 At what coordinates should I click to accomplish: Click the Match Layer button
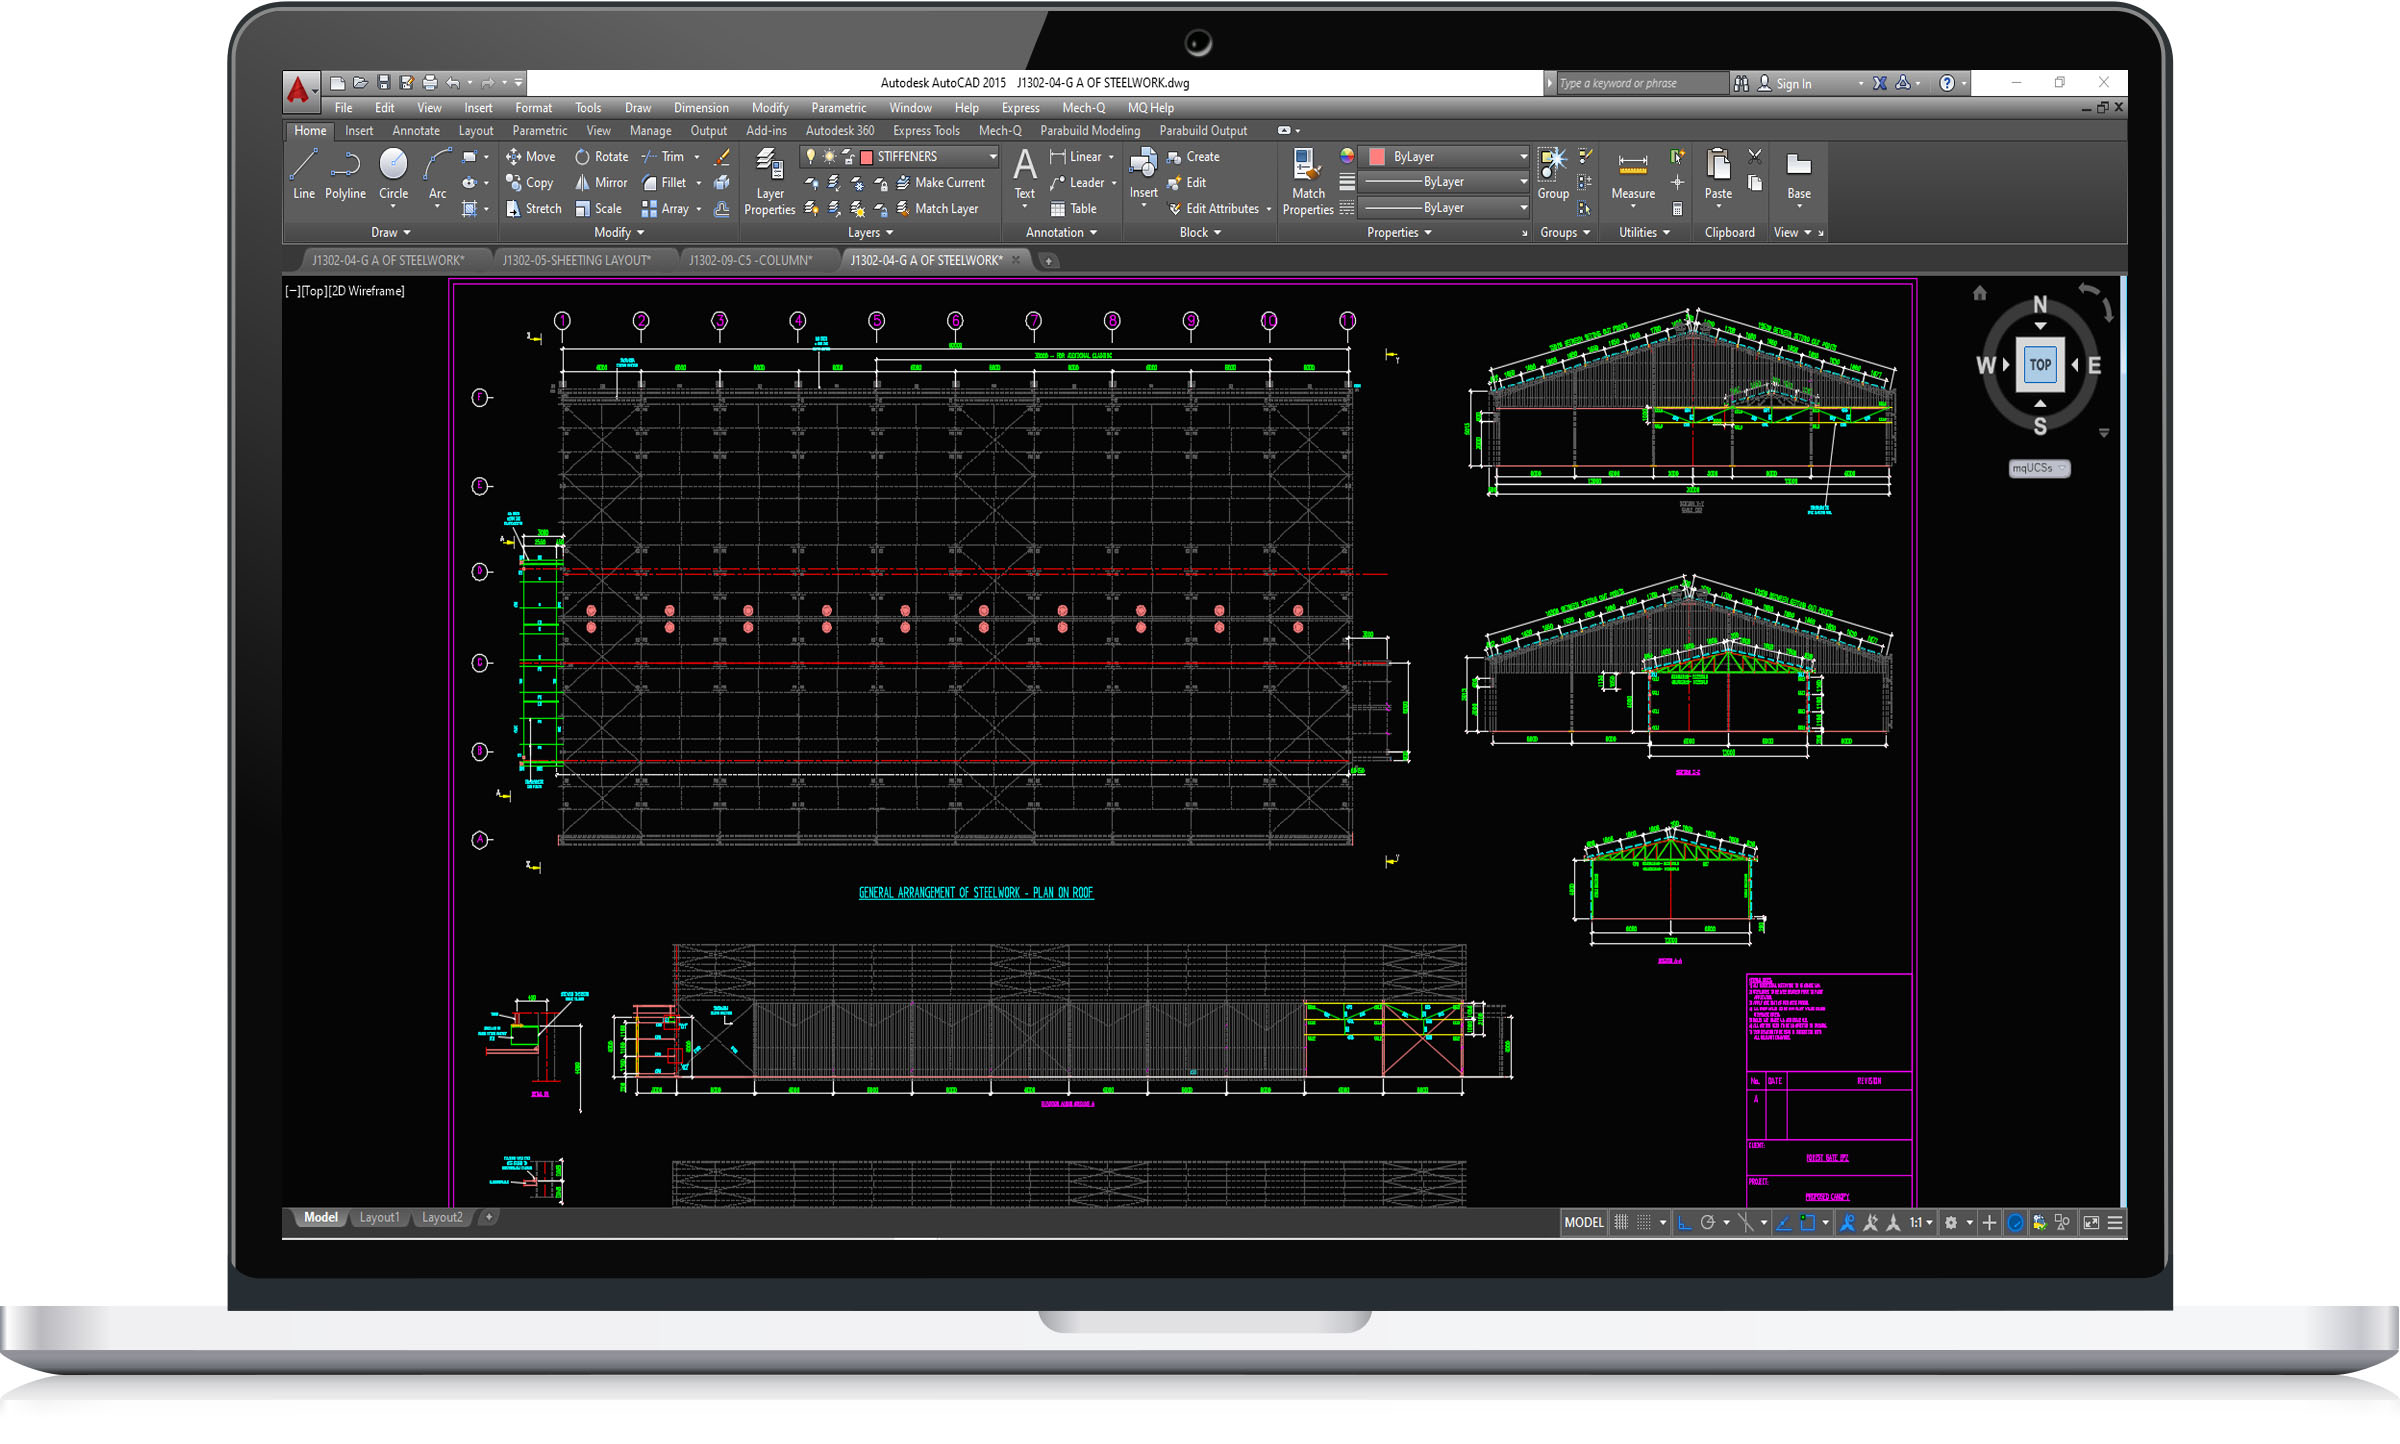pyautogui.click(x=937, y=209)
